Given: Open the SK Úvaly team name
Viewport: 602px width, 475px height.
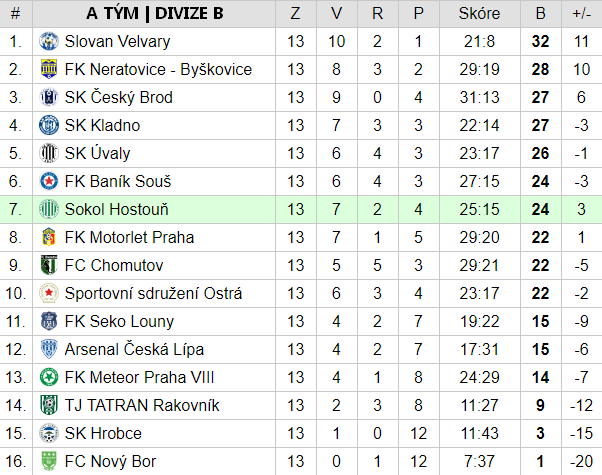Looking at the screenshot, I should click(98, 154).
